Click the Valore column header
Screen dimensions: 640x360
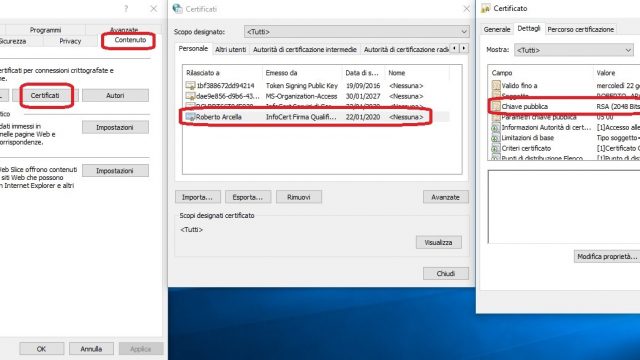(x=616, y=73)
